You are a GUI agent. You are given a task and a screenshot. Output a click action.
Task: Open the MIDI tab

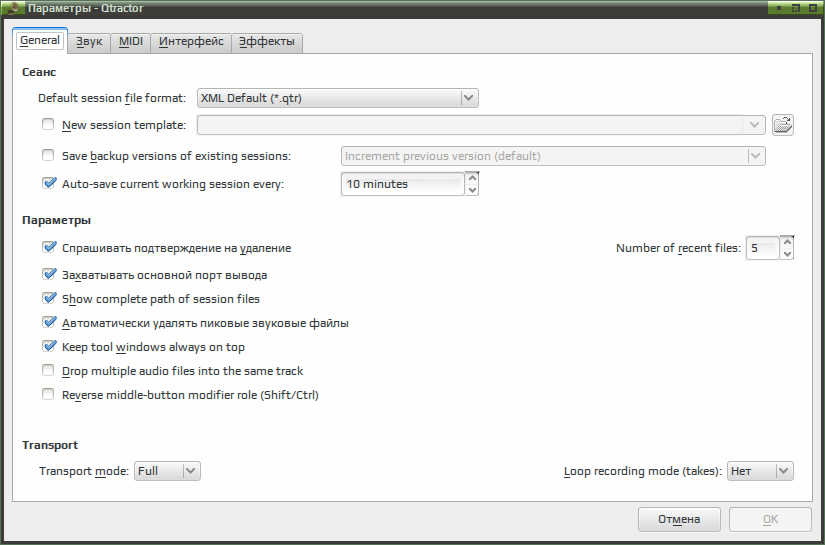click(x=130, y=42)
